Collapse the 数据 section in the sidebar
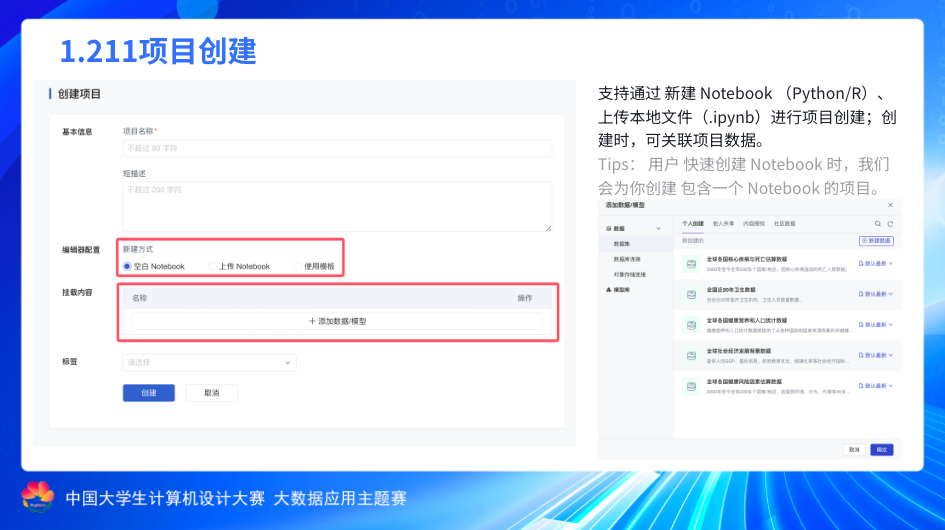The height and width of the screenshot is (530, 945). coord(658,229)
